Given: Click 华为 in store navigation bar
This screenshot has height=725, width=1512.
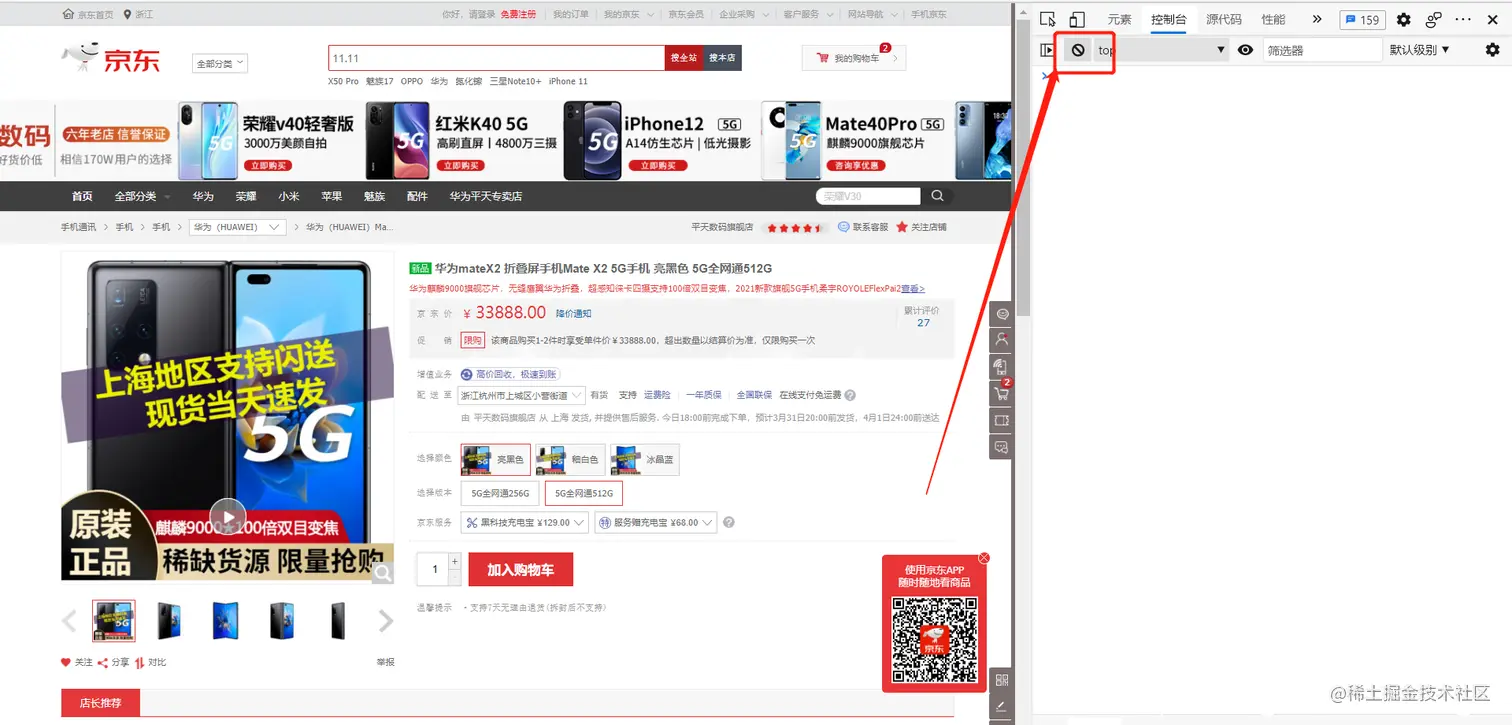Looking at the screenshot, I should coord(203,196).
